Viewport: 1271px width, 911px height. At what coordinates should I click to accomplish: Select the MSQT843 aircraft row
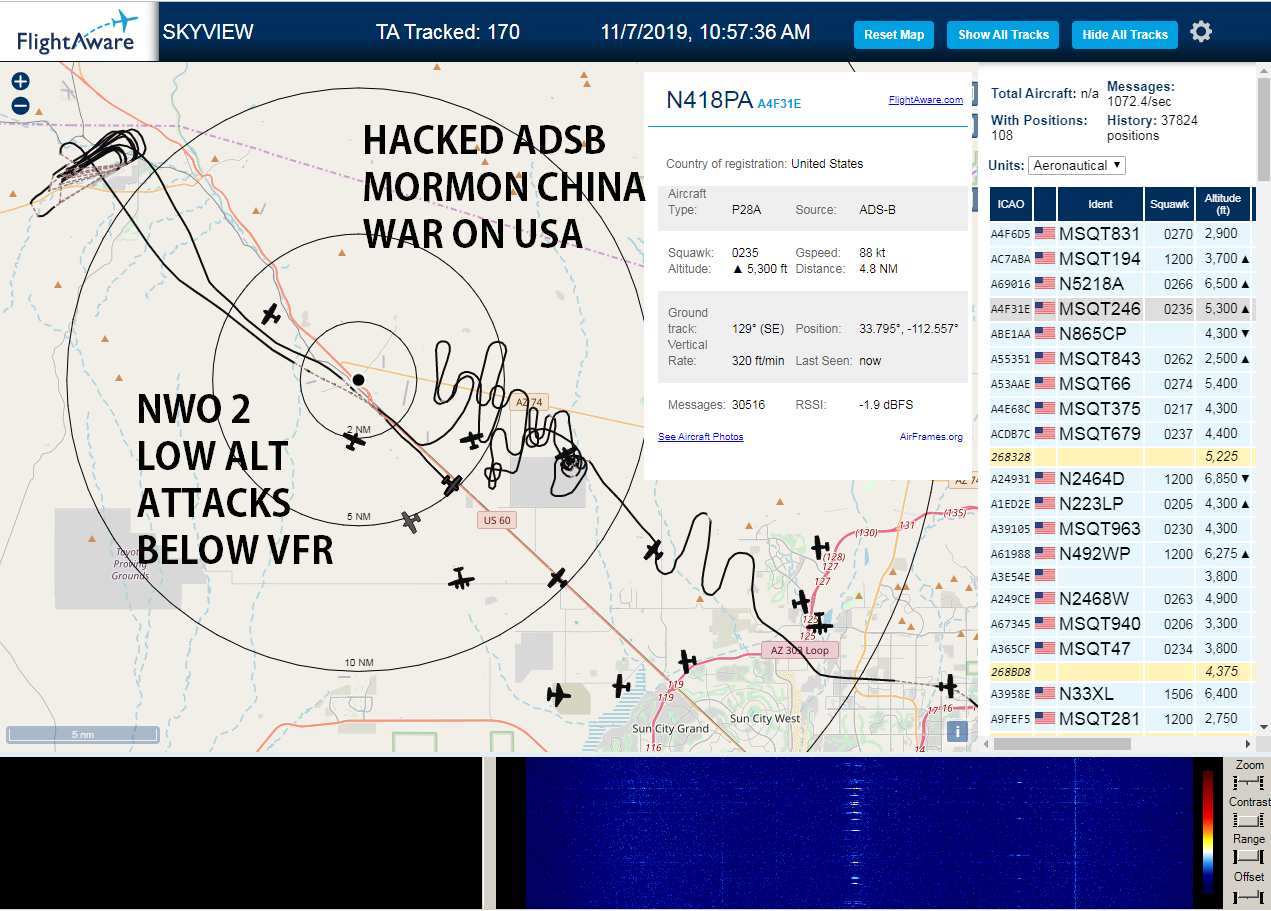[x=1121, y=359]
